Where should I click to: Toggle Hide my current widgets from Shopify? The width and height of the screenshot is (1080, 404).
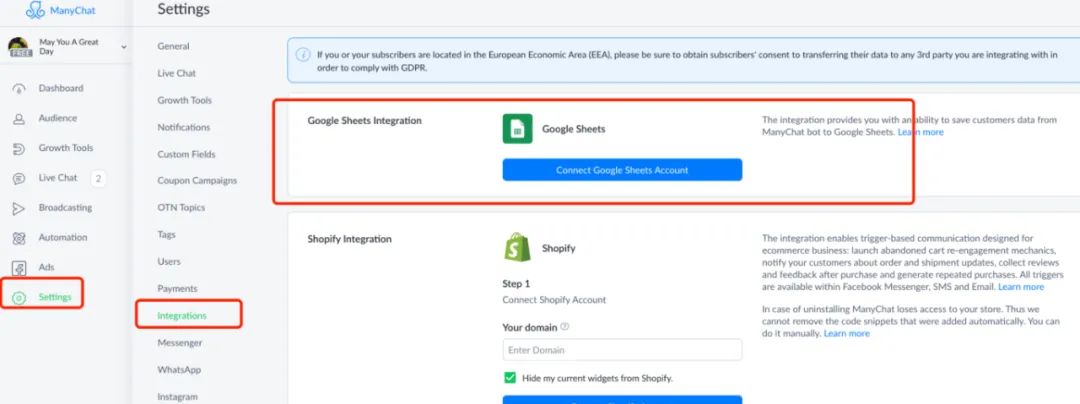point(510,378)
